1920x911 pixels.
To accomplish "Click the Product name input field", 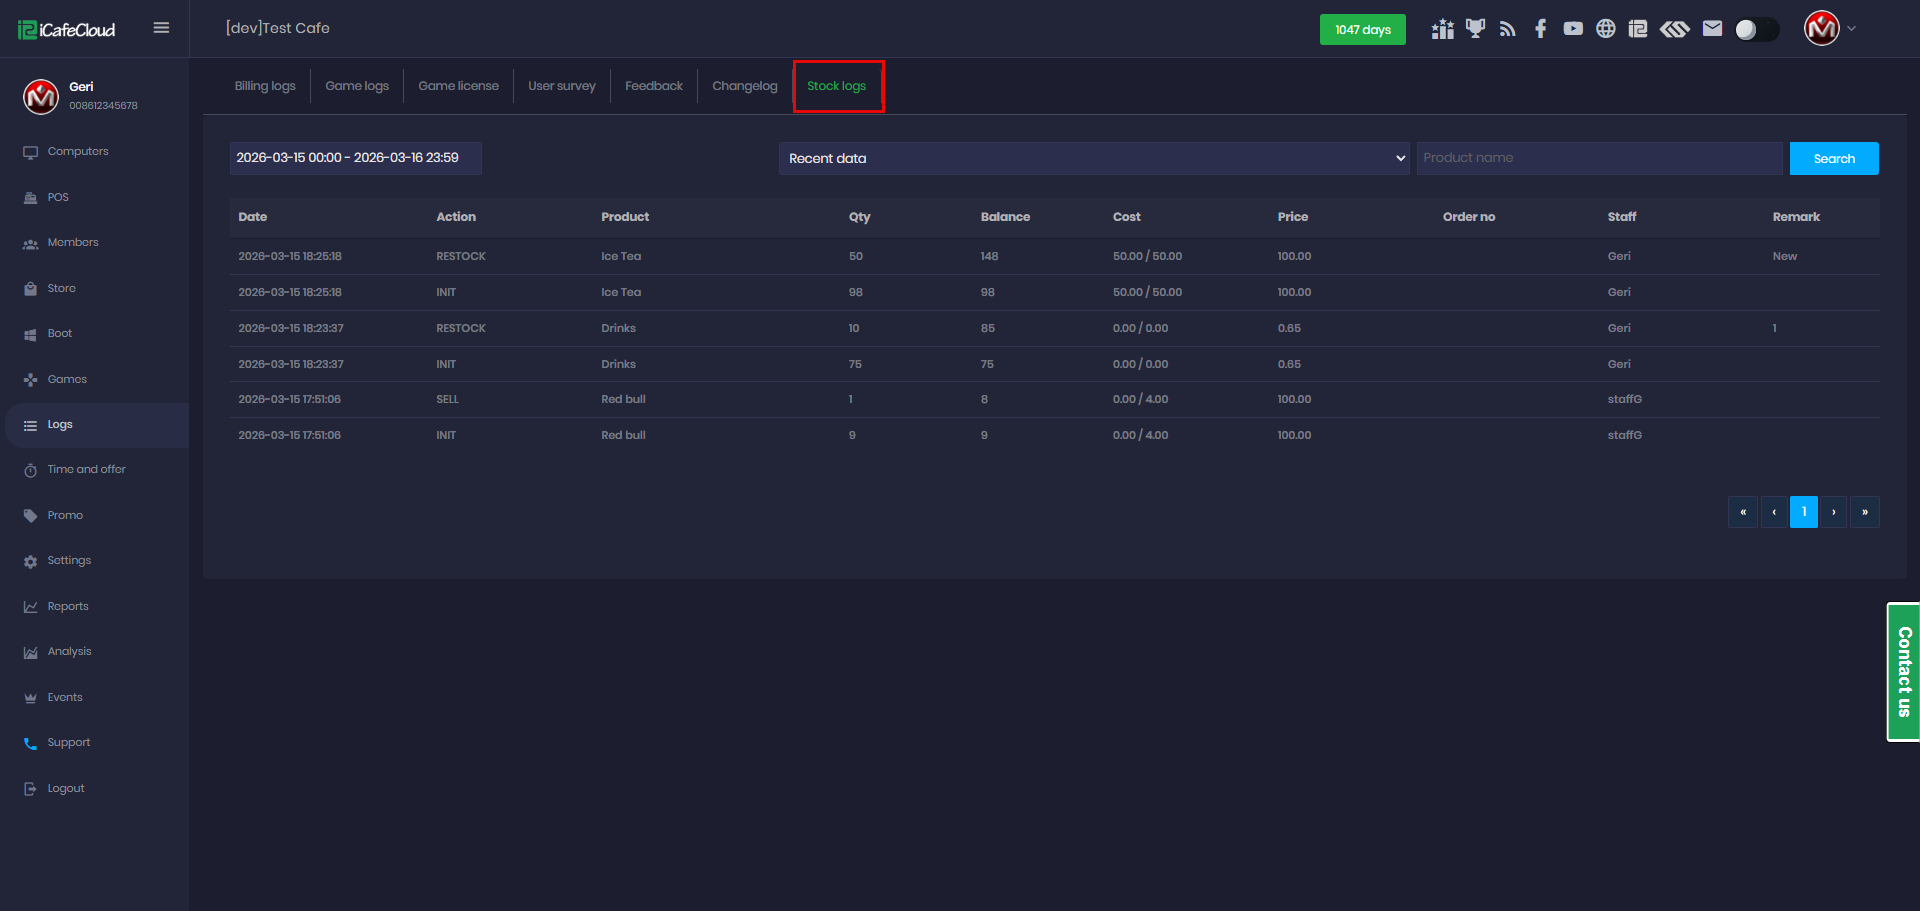I will tap(1598, 158).
